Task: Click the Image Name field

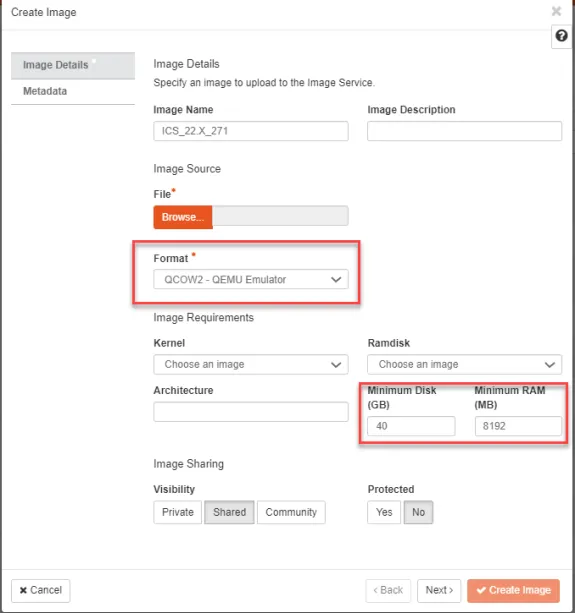Action: click(251, 131)
